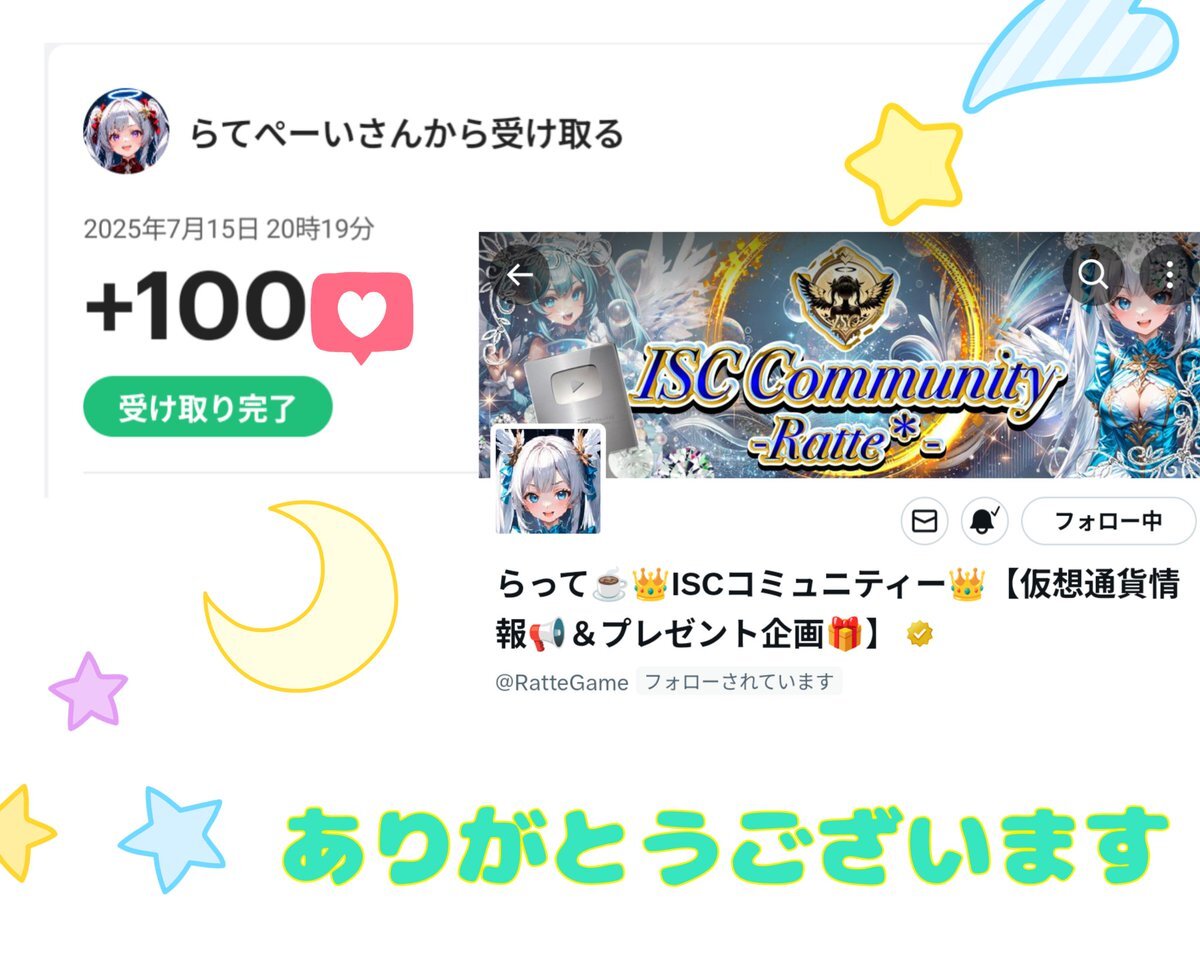Click the ISC Community banner image
This screenshot has height=960, width=1200.
[x=838, y=355]
